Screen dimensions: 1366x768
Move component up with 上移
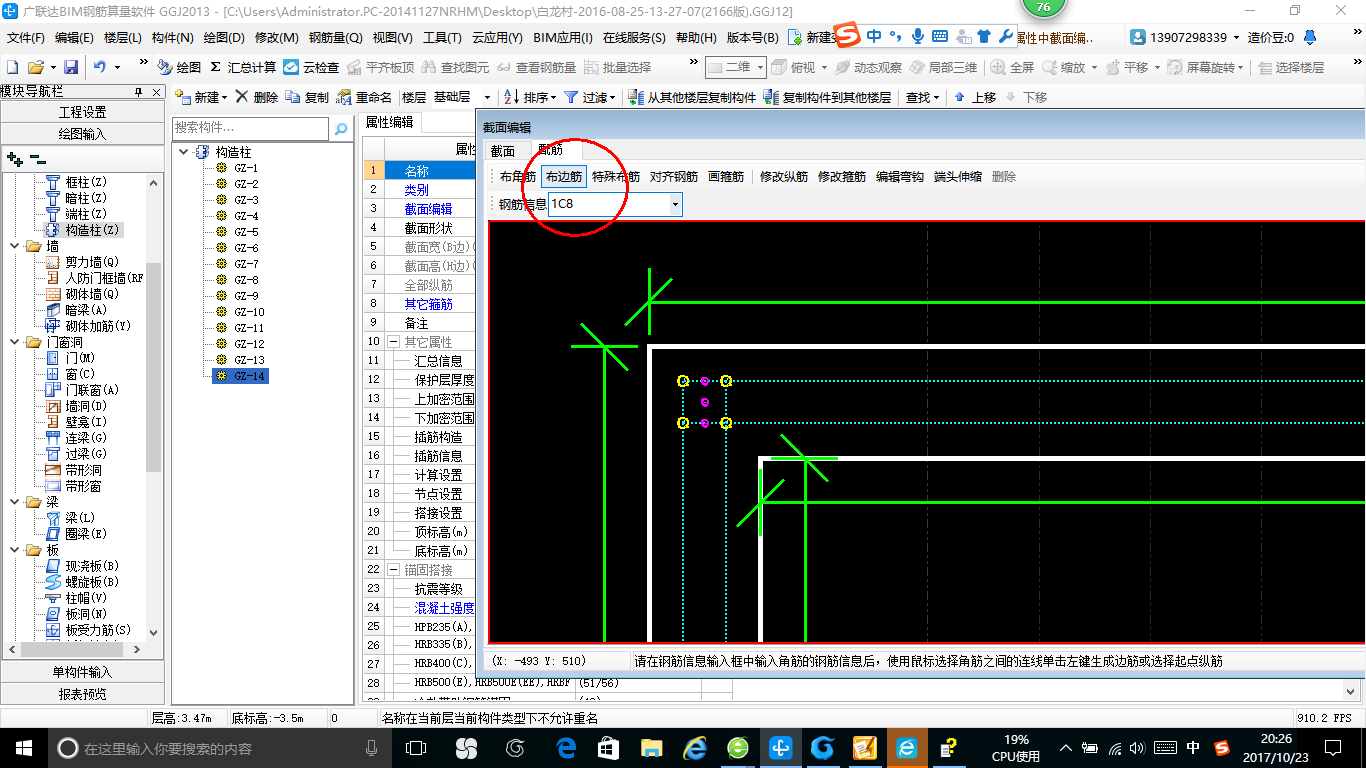tap(975, 97)
